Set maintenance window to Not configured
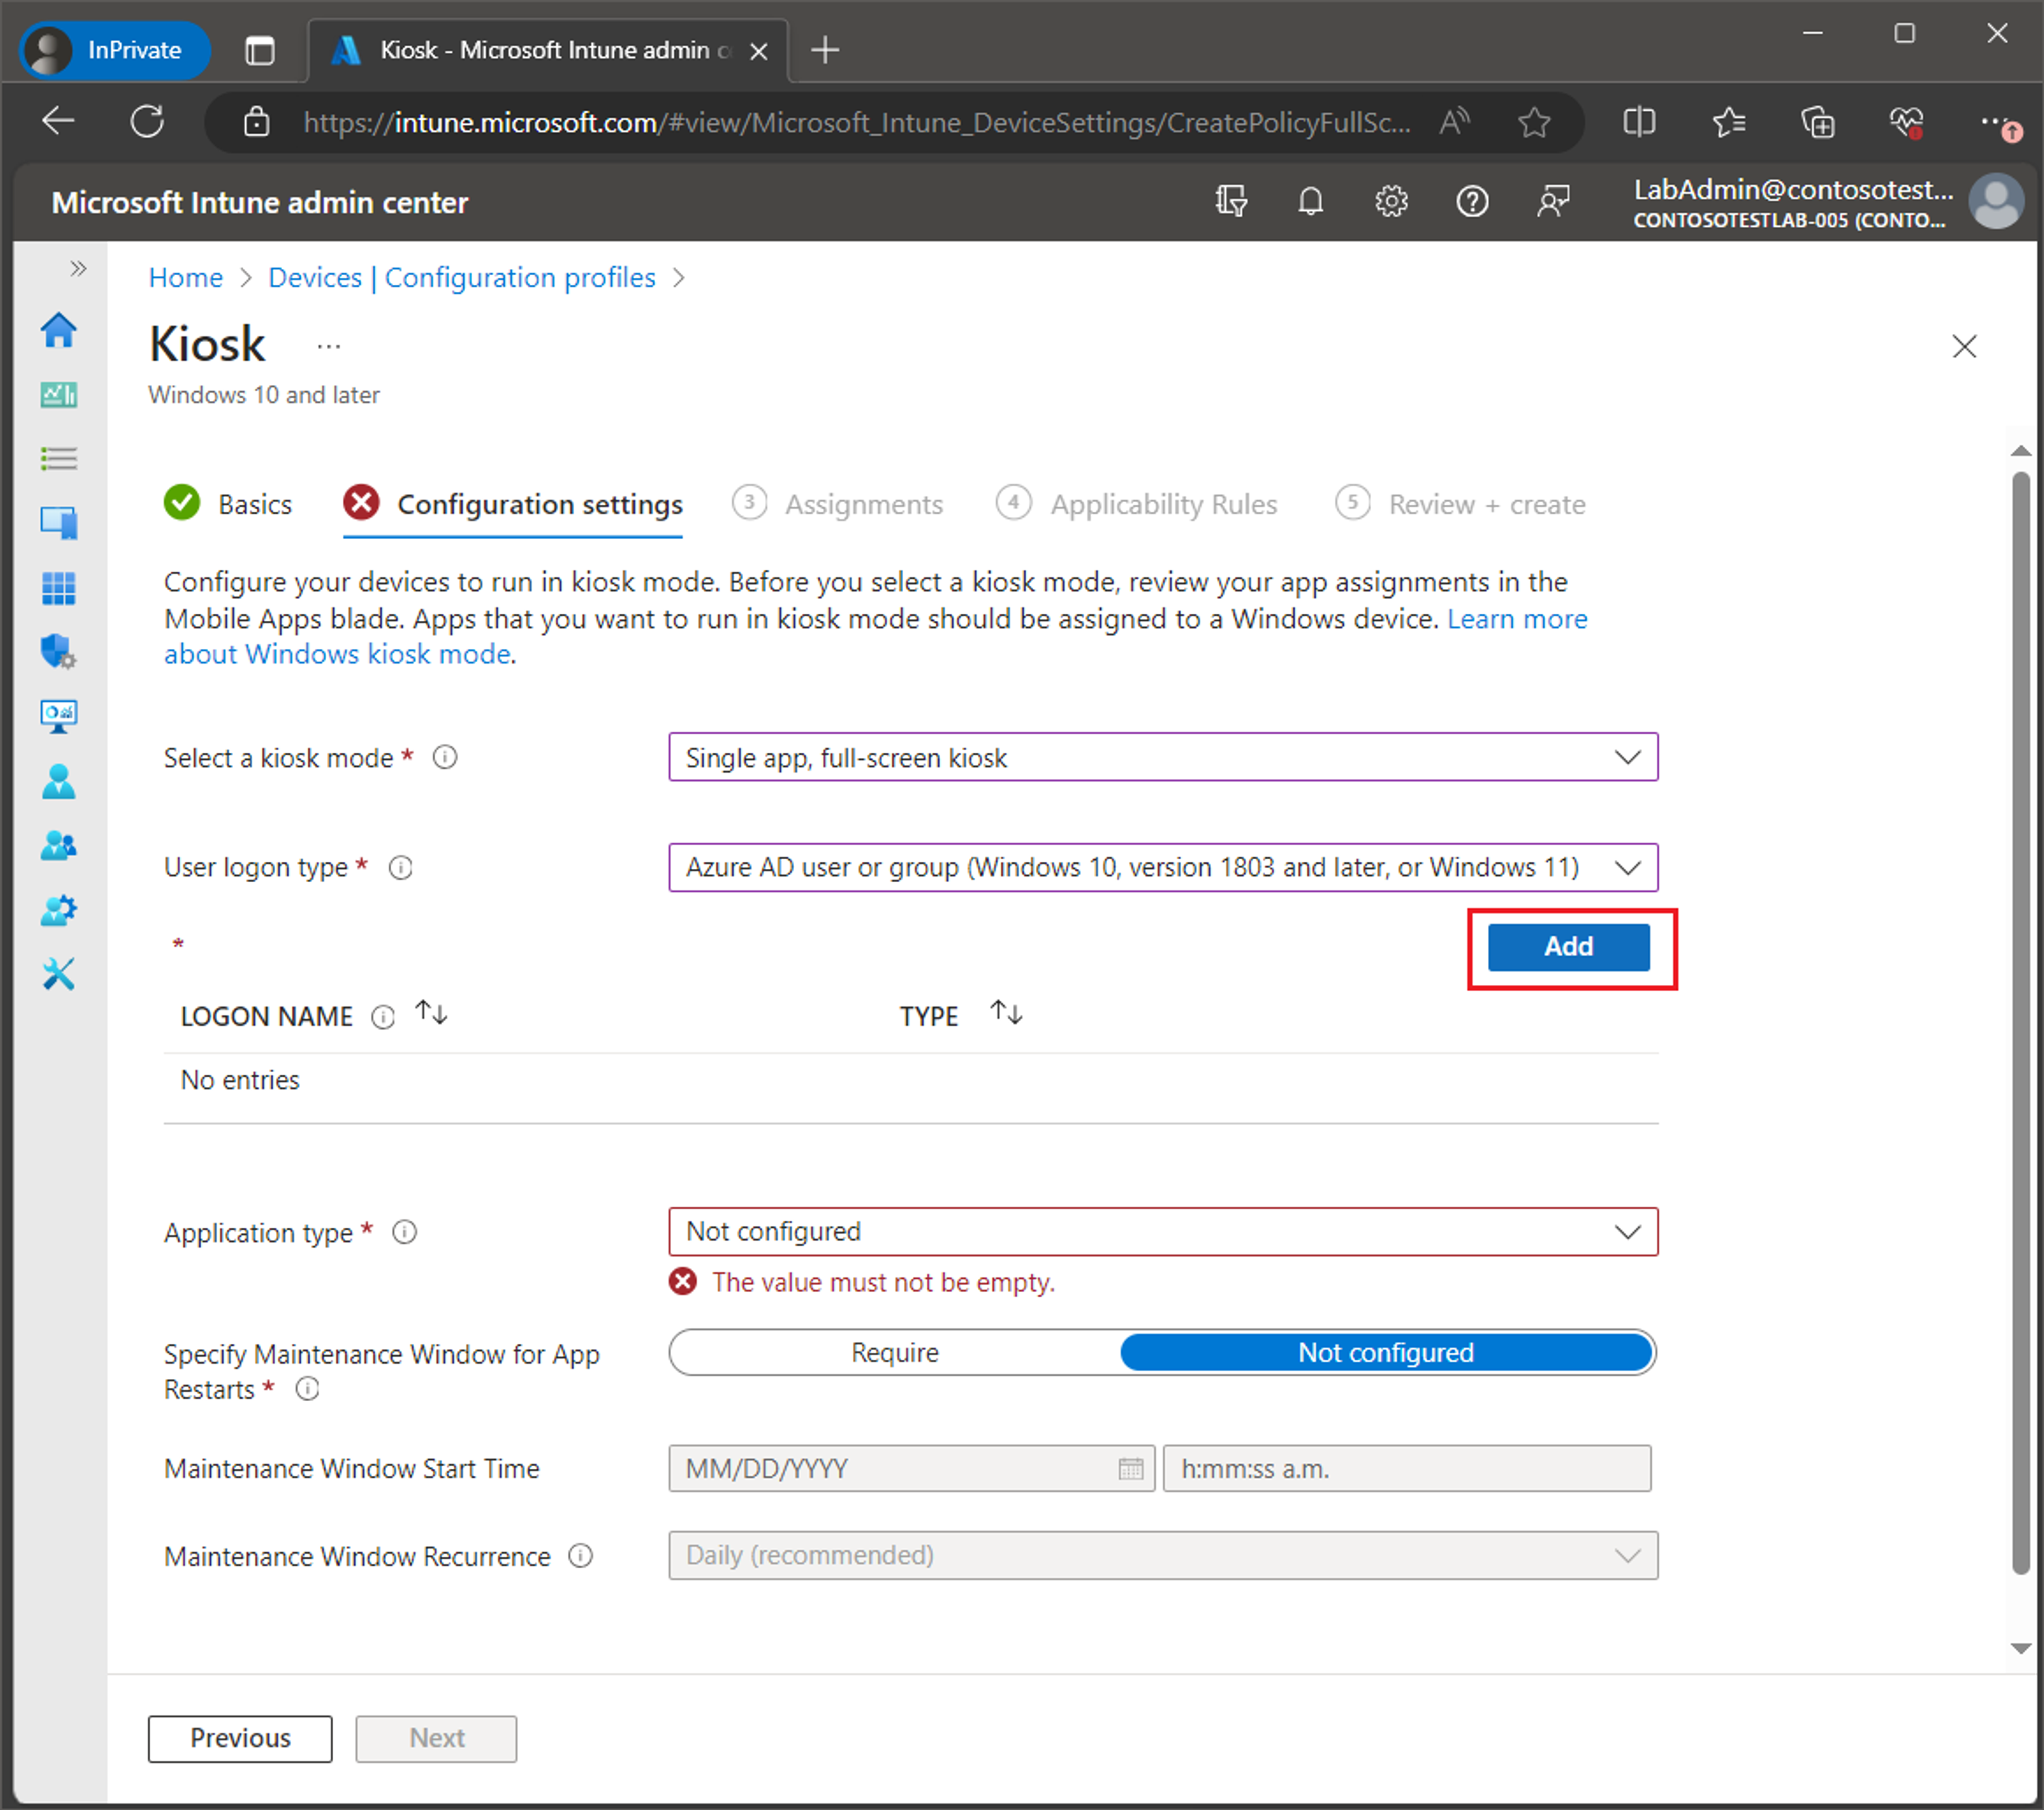The height and width of the screenshot is (1810, 2044). point(1386,1353)
